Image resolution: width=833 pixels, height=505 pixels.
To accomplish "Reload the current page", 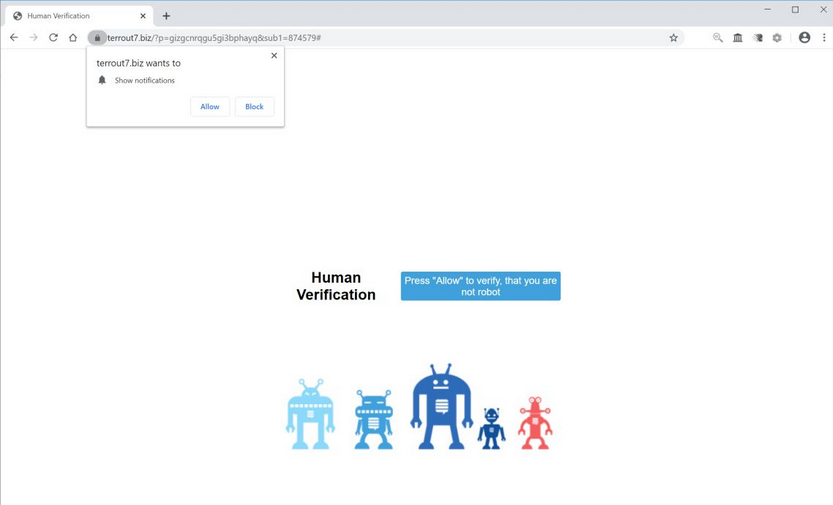I will point(53,38).
